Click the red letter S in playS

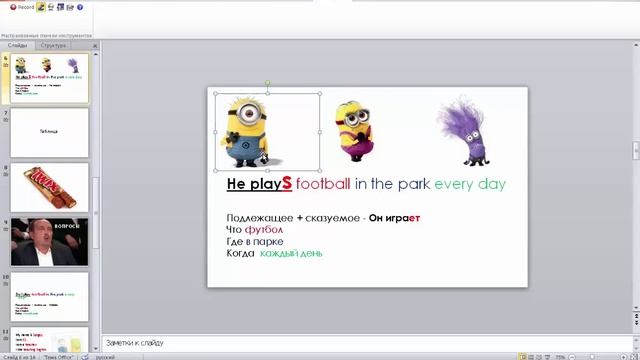point(287,183)
